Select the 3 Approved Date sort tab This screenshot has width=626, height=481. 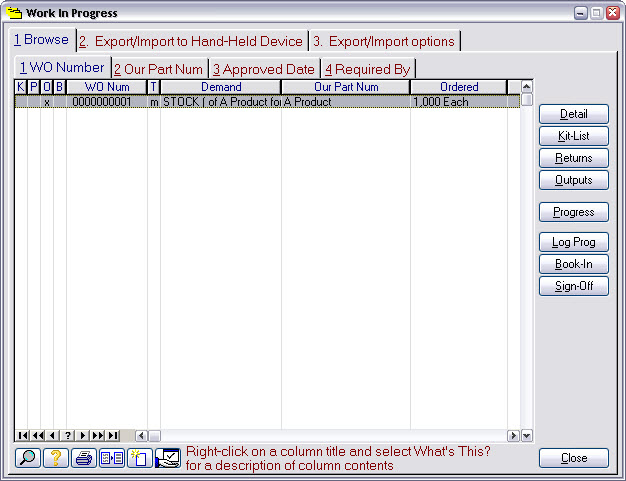263,69
